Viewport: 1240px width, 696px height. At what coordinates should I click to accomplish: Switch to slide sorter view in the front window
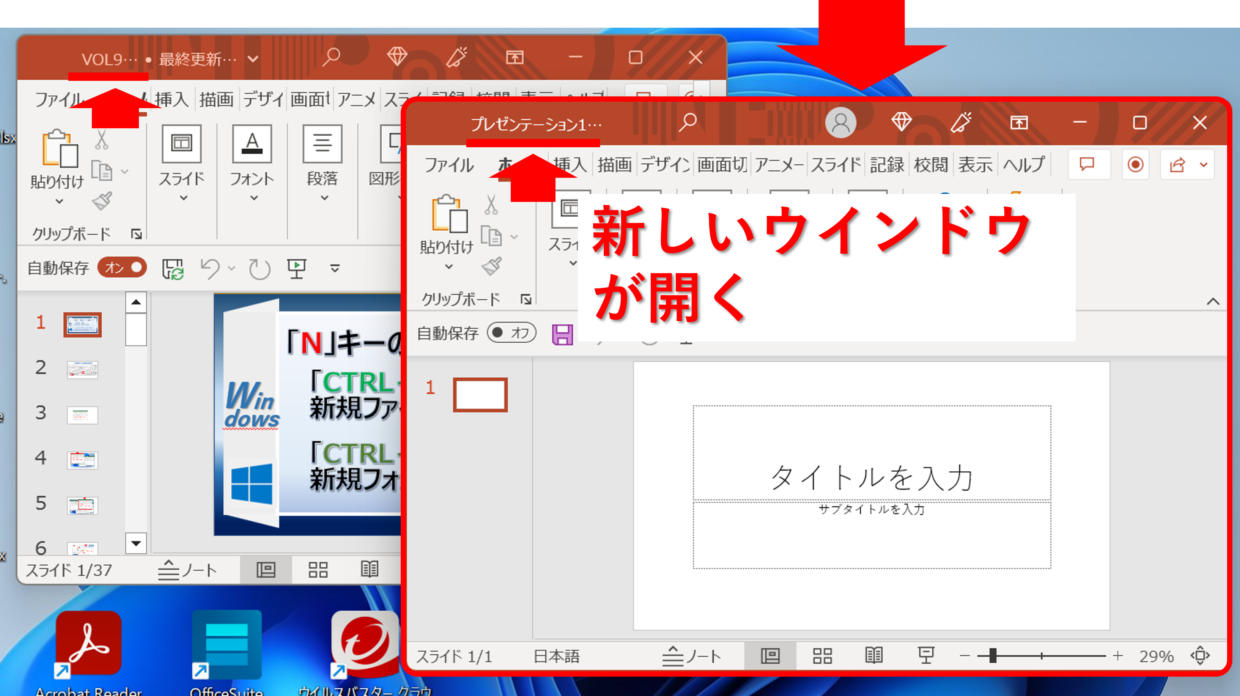pos(822,656)
